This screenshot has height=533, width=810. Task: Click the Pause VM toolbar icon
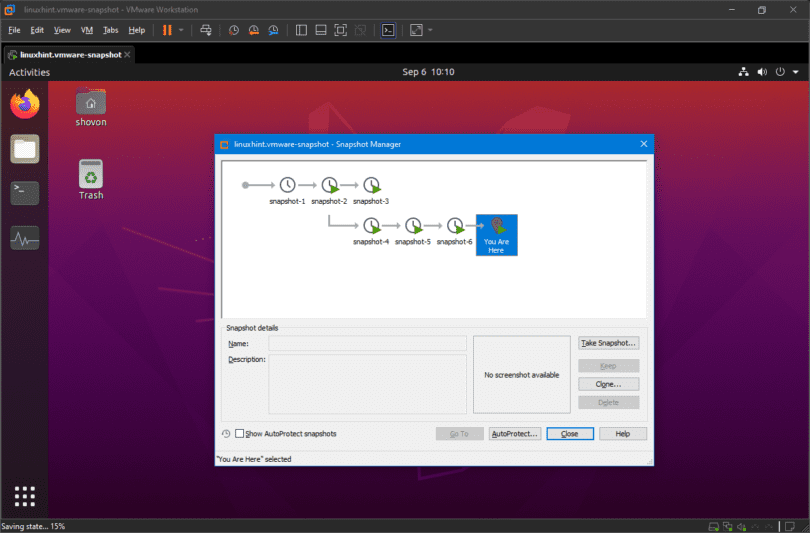pyautogui.click(x=167, y=30)
